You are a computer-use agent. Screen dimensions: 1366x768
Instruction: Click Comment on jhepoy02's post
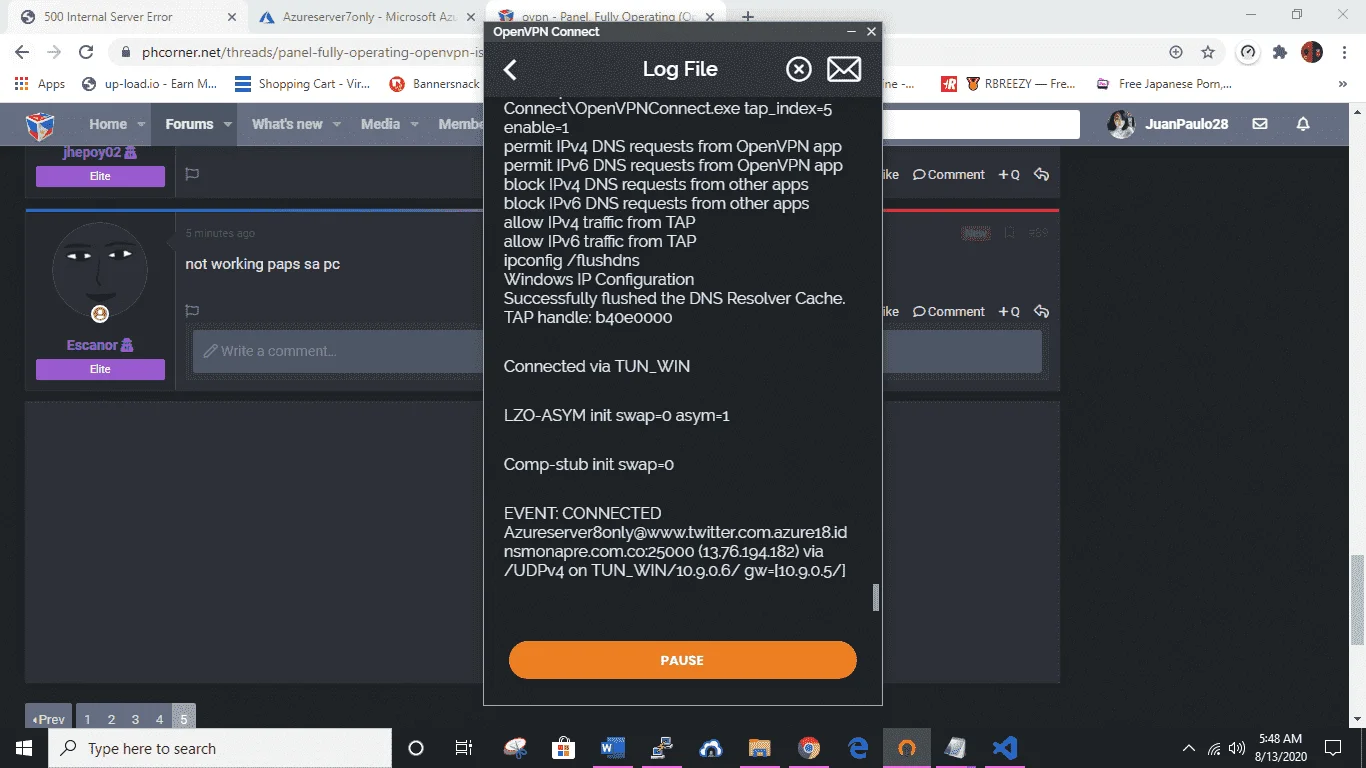[x=949, y=174]
